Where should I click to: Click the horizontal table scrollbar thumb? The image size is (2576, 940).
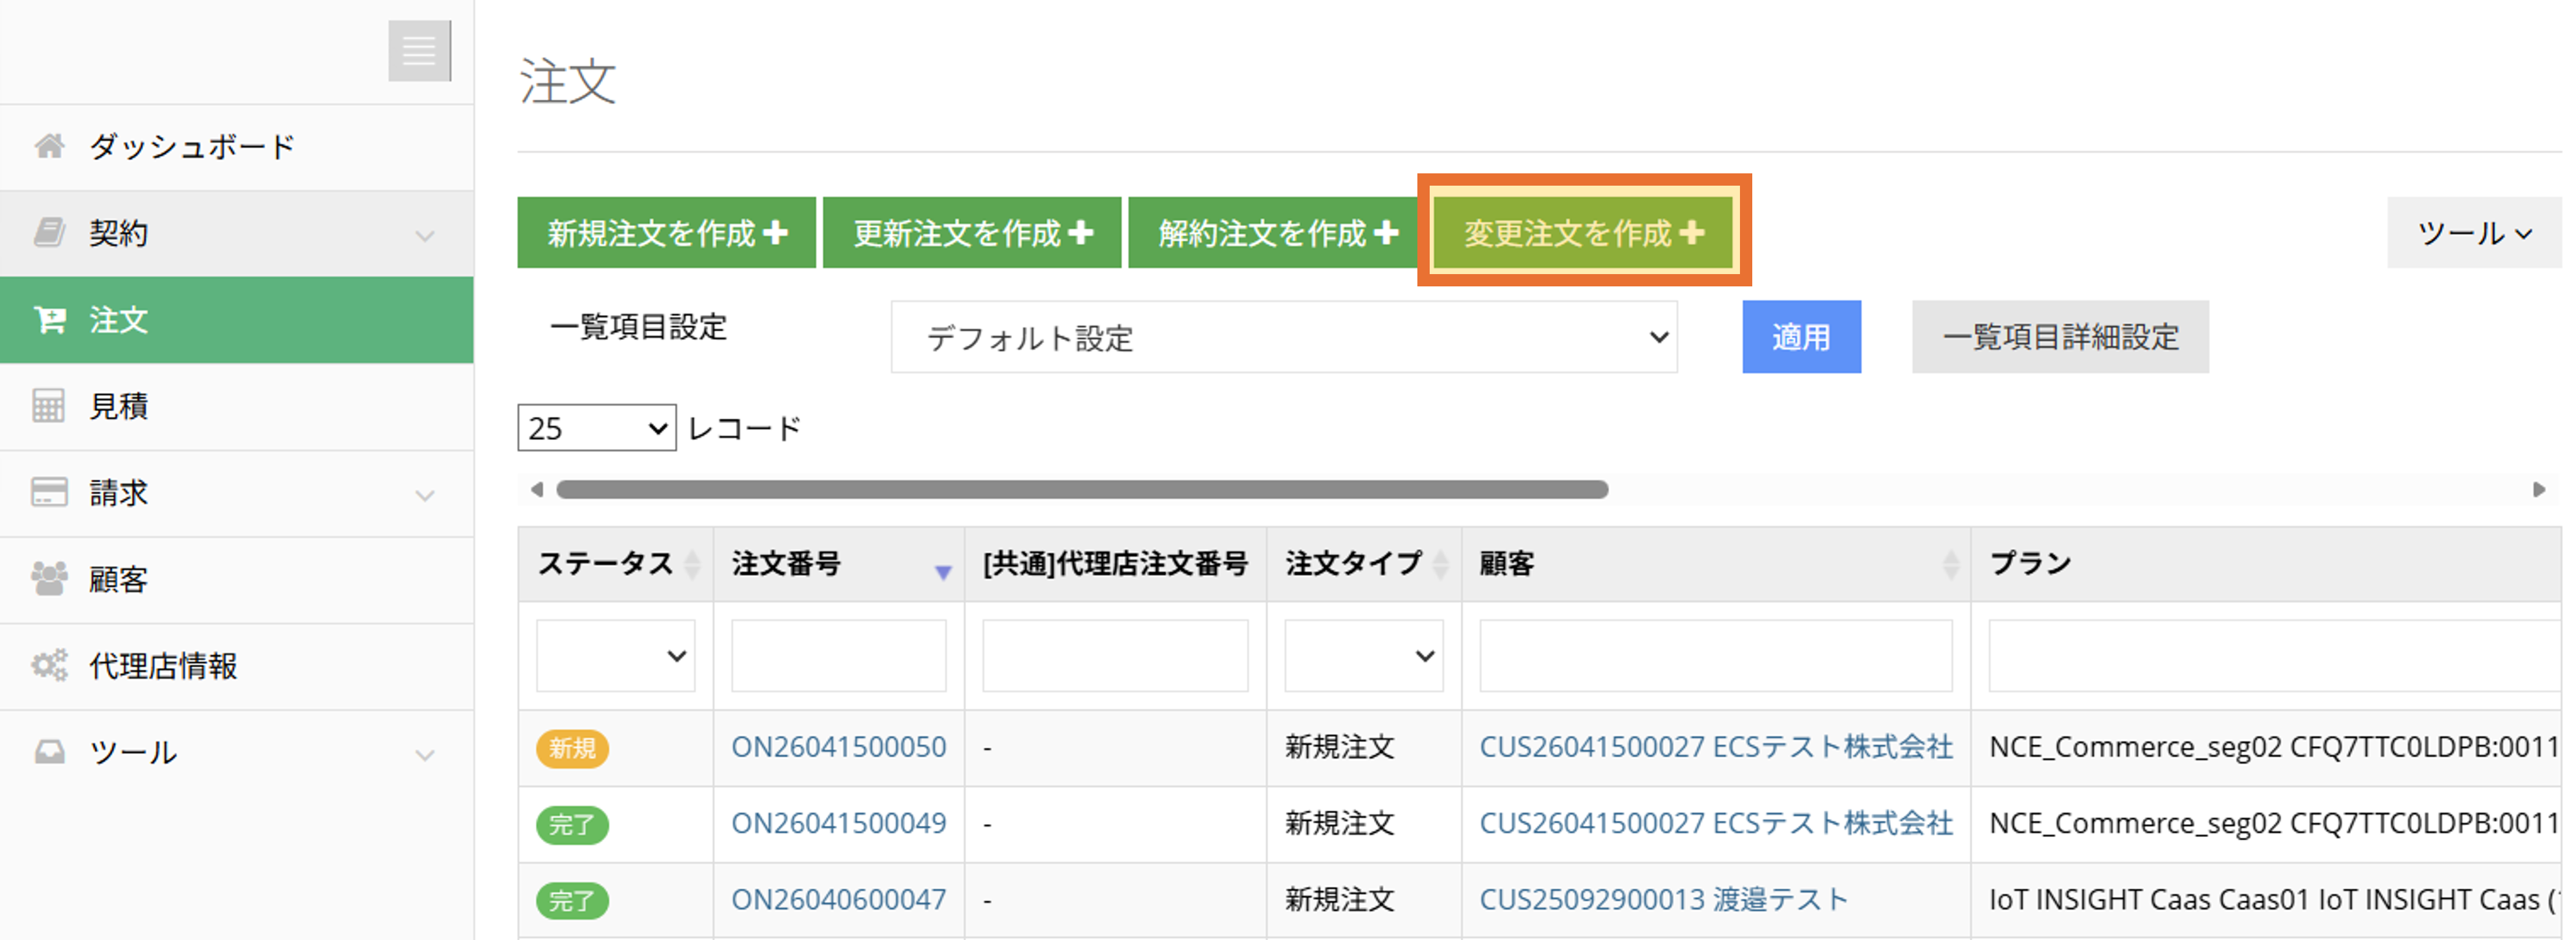[x=1082, y=490]
